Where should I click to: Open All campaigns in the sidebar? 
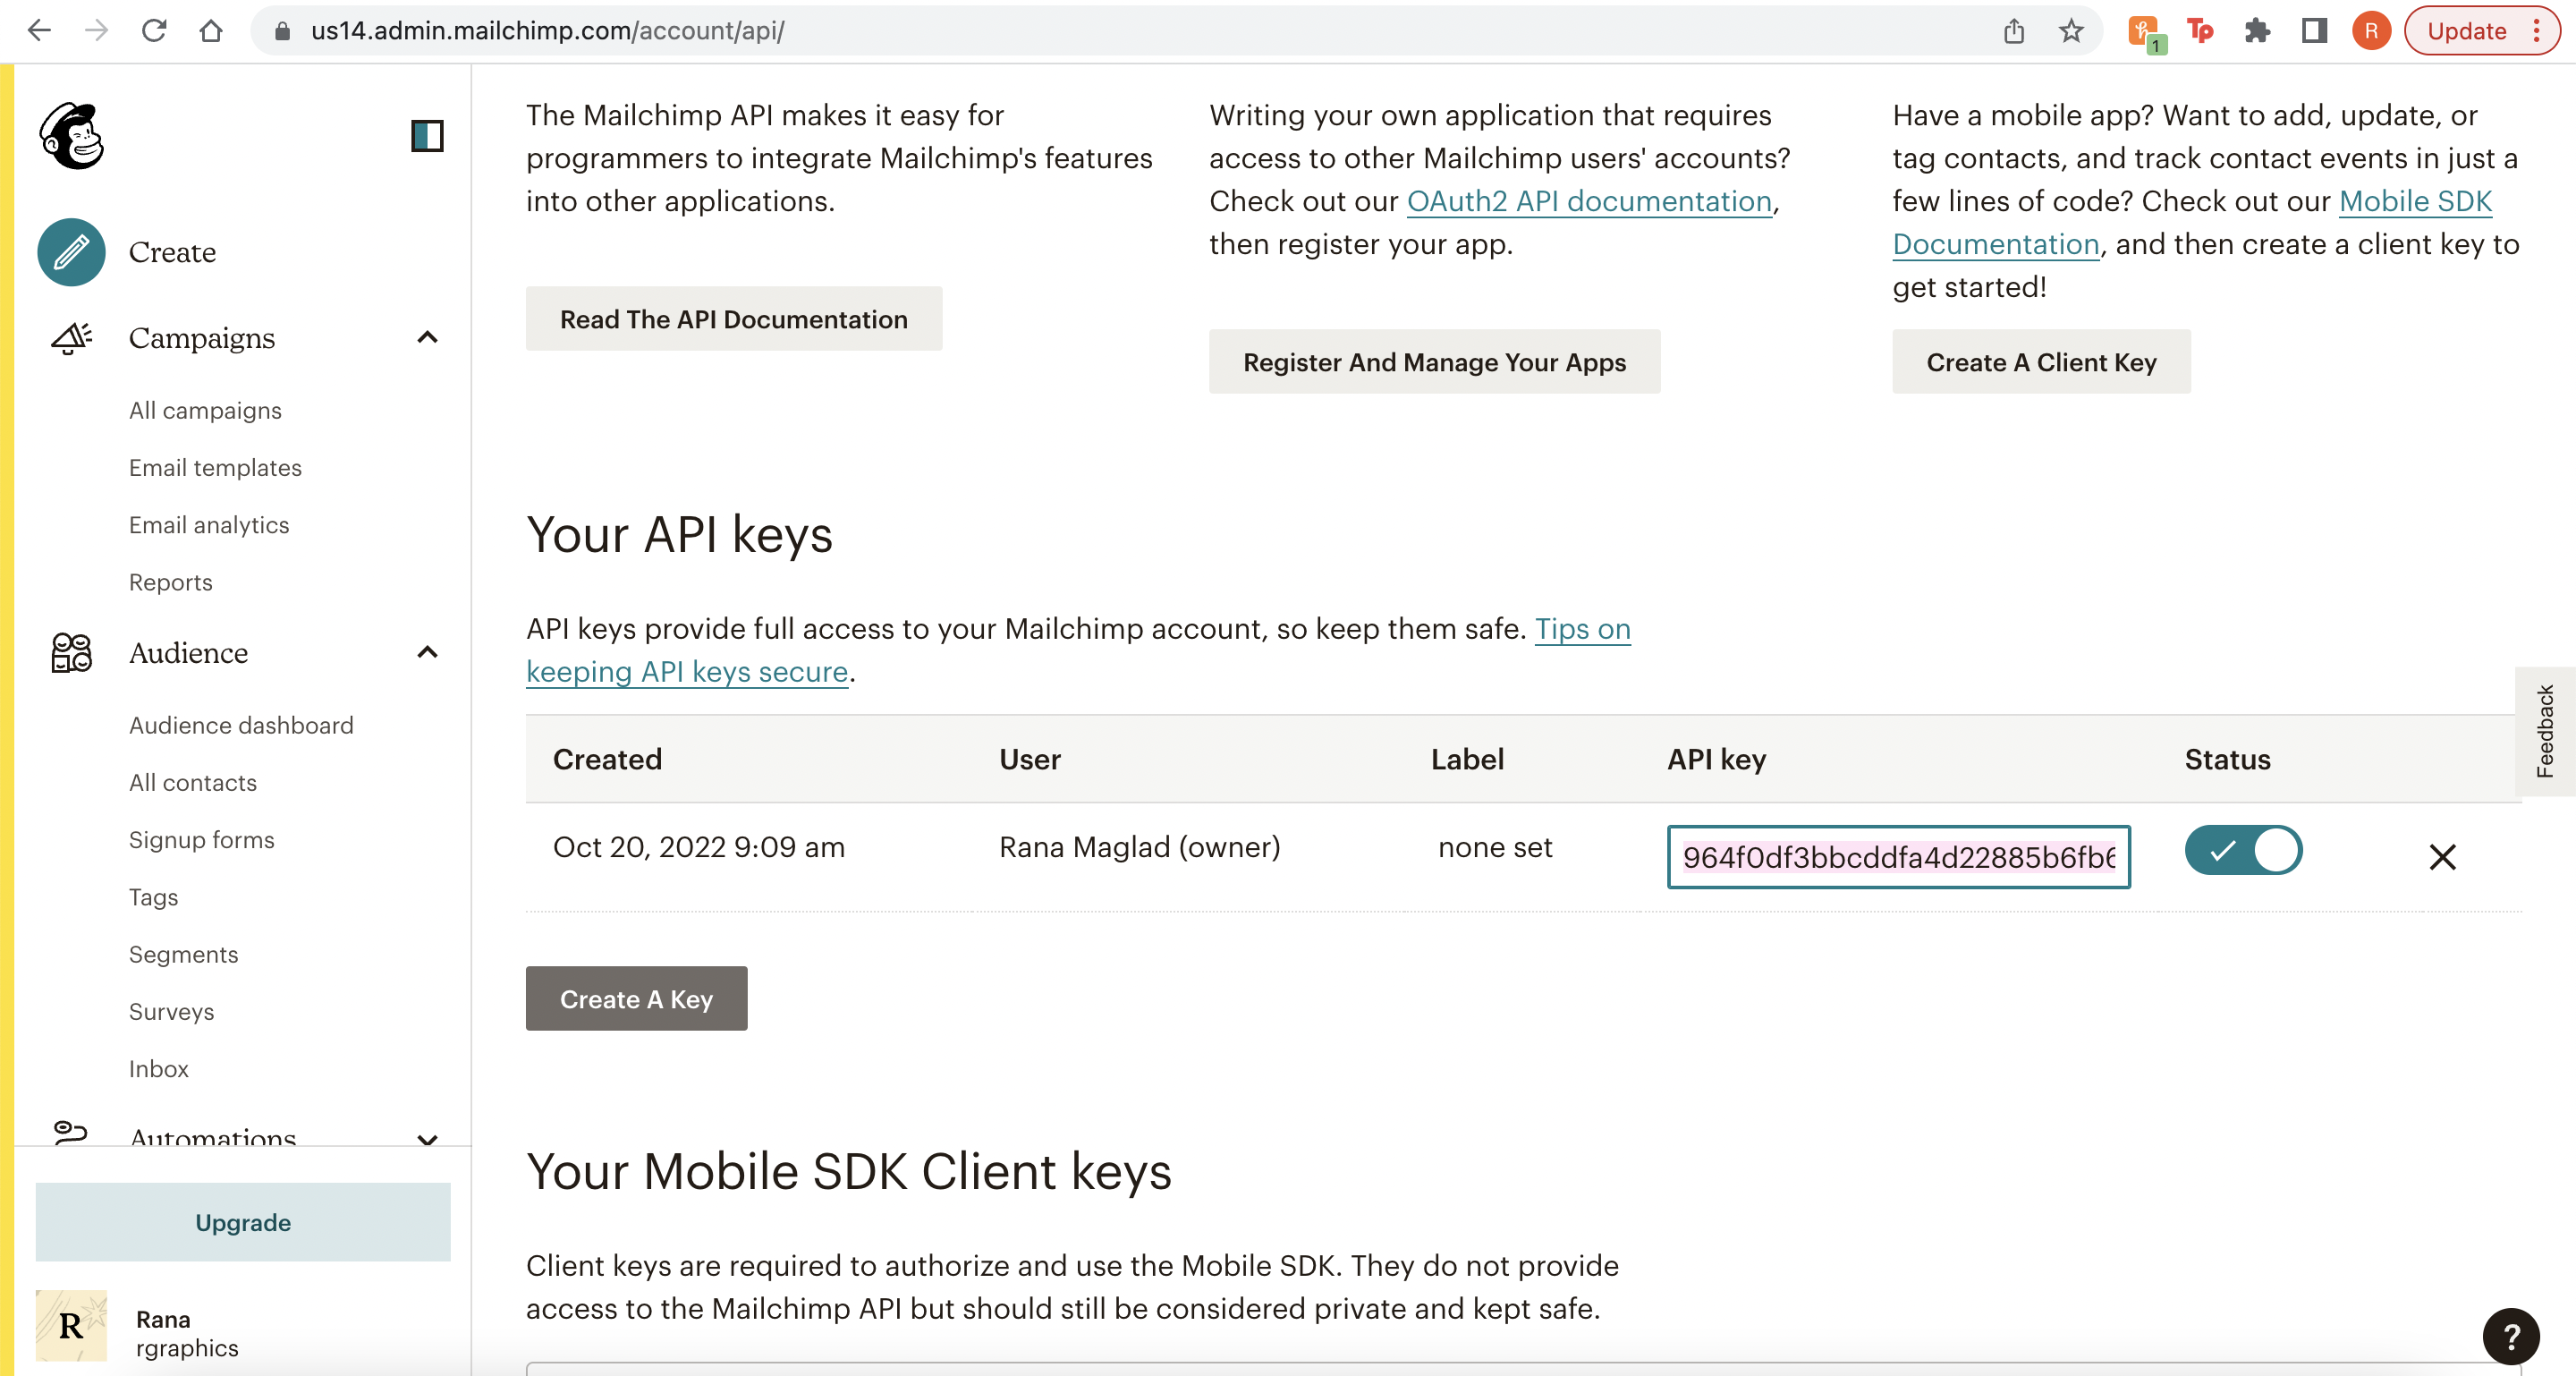point(205,410)
